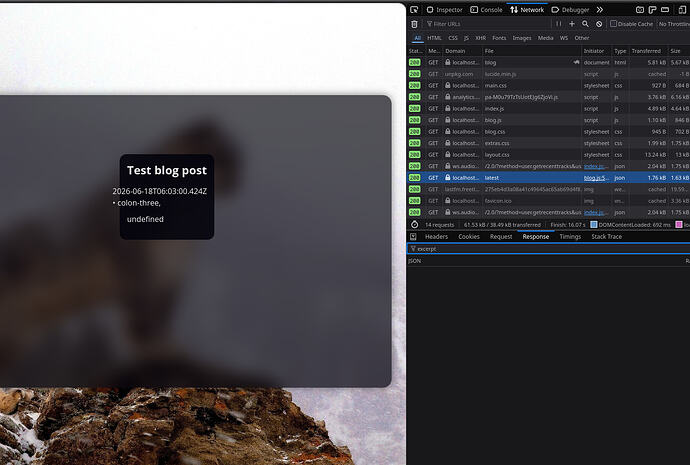This screenshot has height=465, width=690.
Task: Filter requests by HTML
Action: click(434, 38)
